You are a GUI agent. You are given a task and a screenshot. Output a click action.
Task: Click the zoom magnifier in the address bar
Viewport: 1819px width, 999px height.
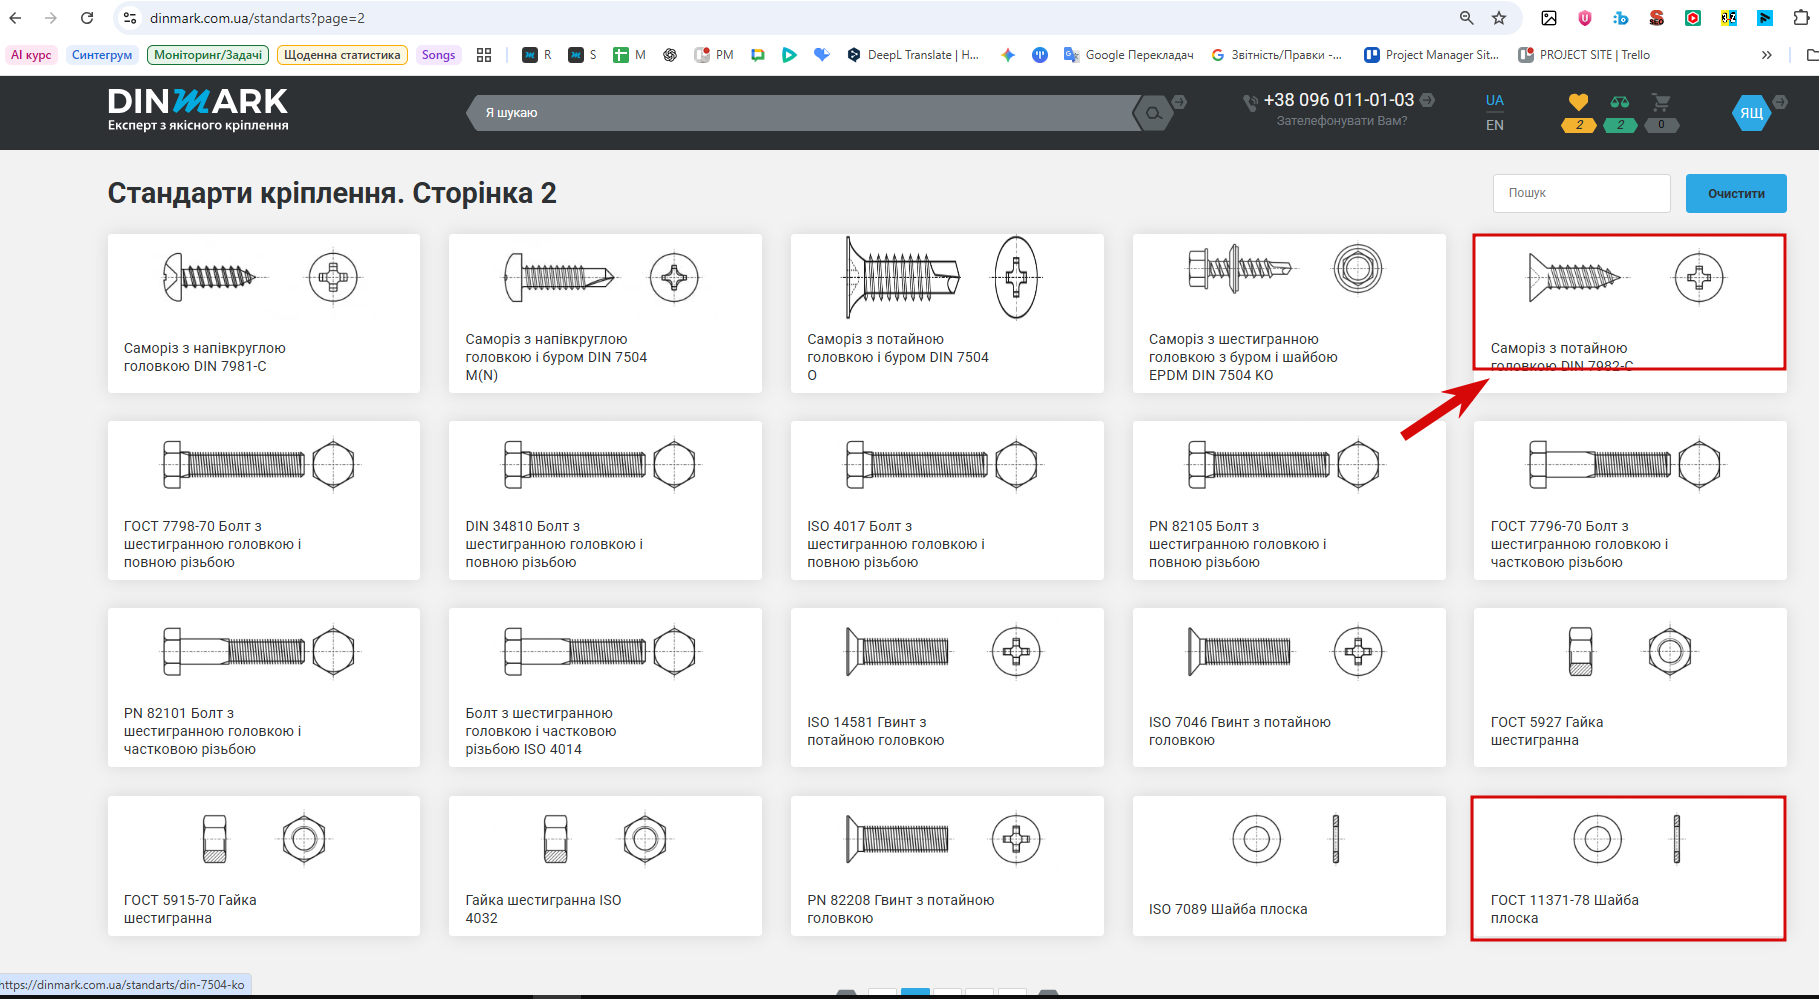[1467, 18]
